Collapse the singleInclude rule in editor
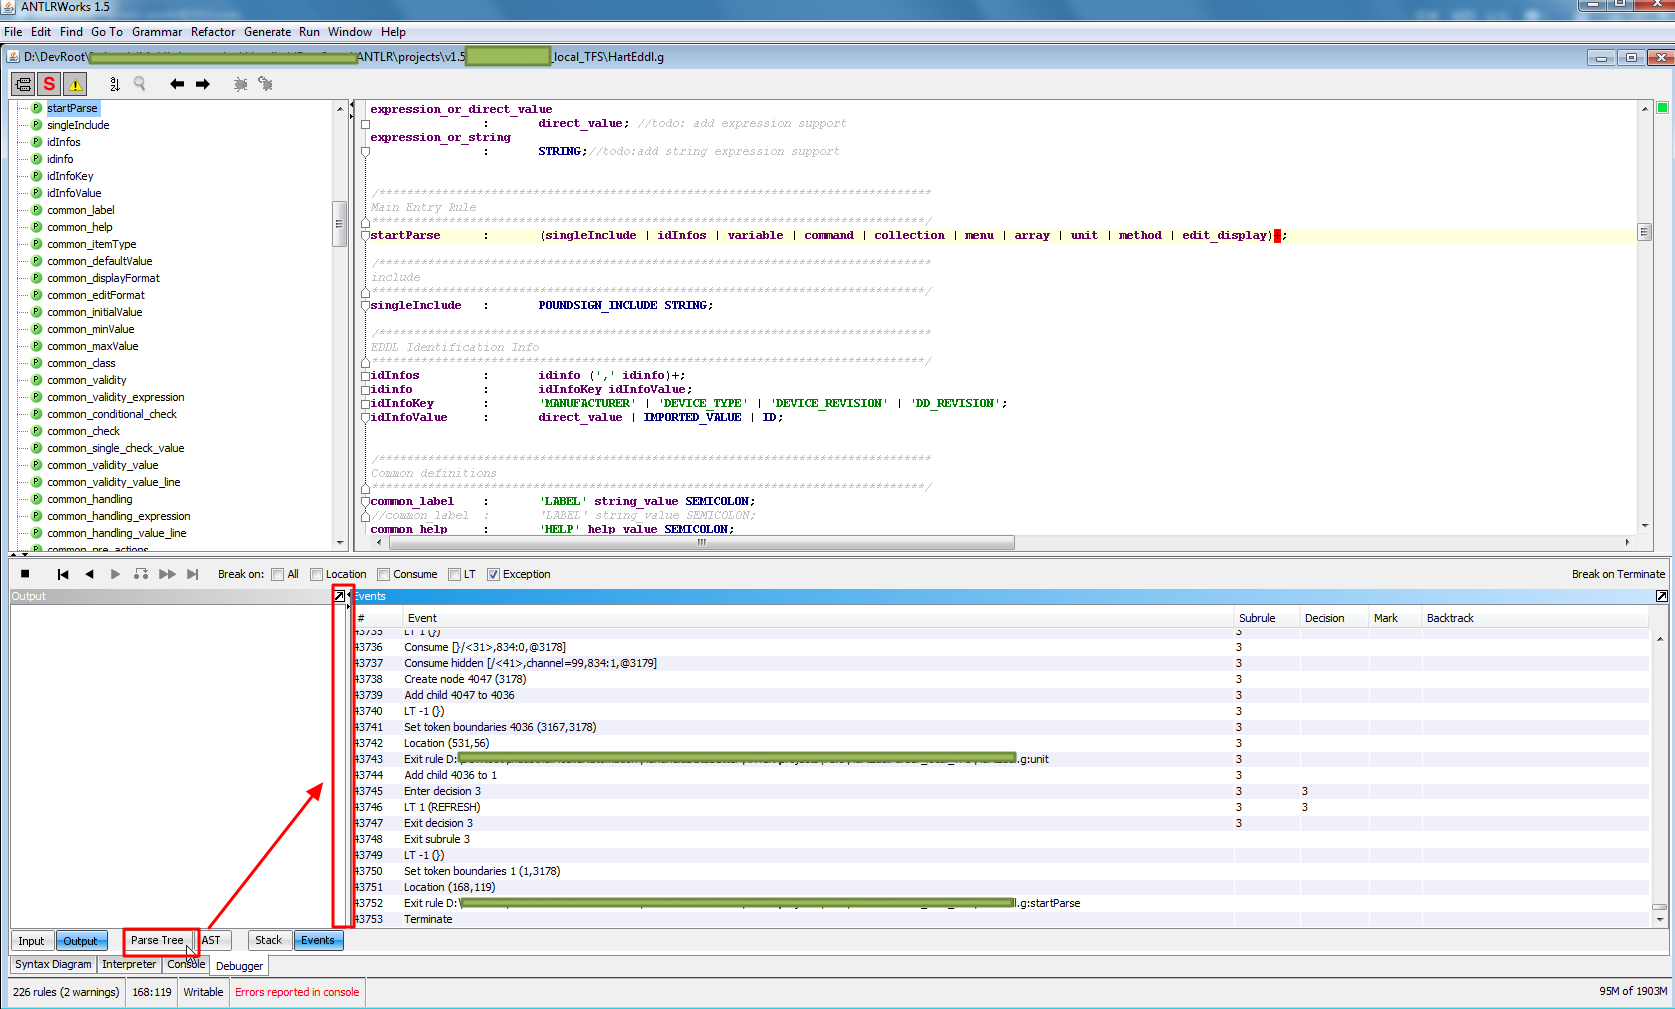The height and width of the screenshot is (1009, 1675). coord(365,306)
